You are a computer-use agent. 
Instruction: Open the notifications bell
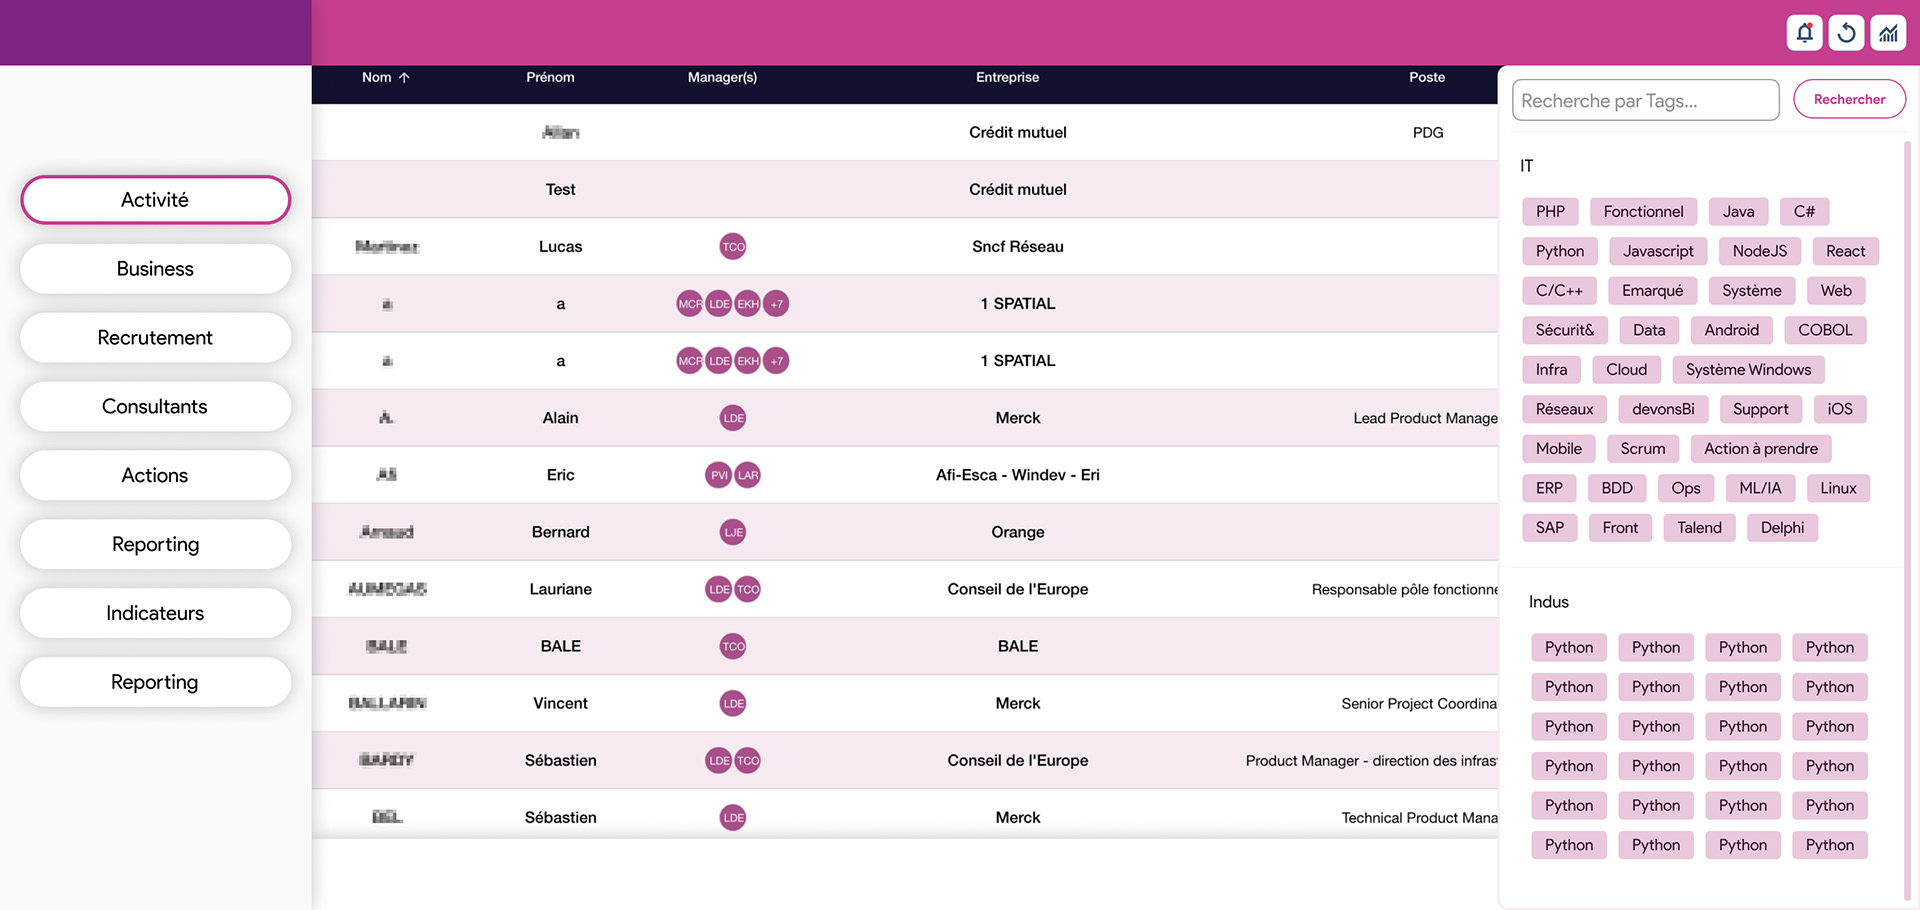(x=1804, y=33)
